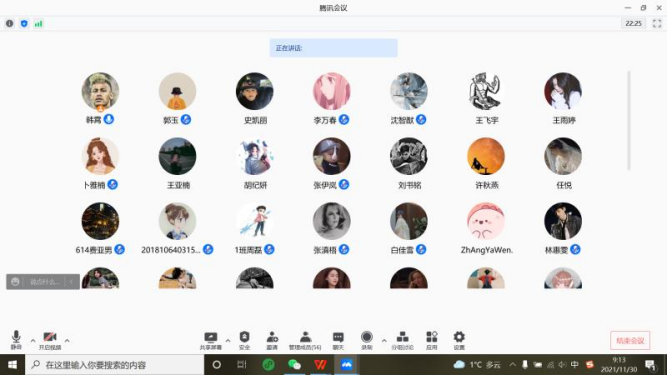The width and height of the screenshot is (667, 375).
Task: Open the Security shield menu
Action: pyautogui.click(x=245, y=341)
